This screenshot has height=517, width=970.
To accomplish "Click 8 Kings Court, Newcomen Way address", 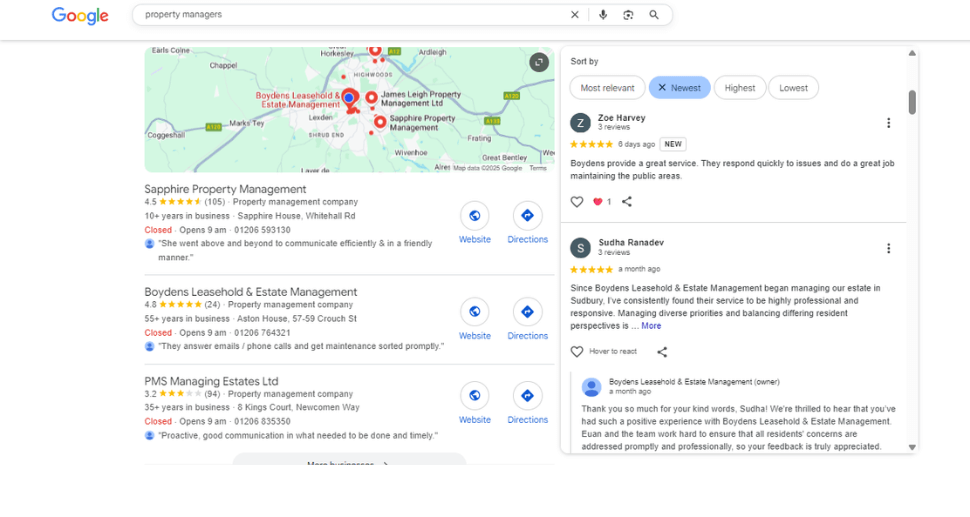I will point(298,408).
